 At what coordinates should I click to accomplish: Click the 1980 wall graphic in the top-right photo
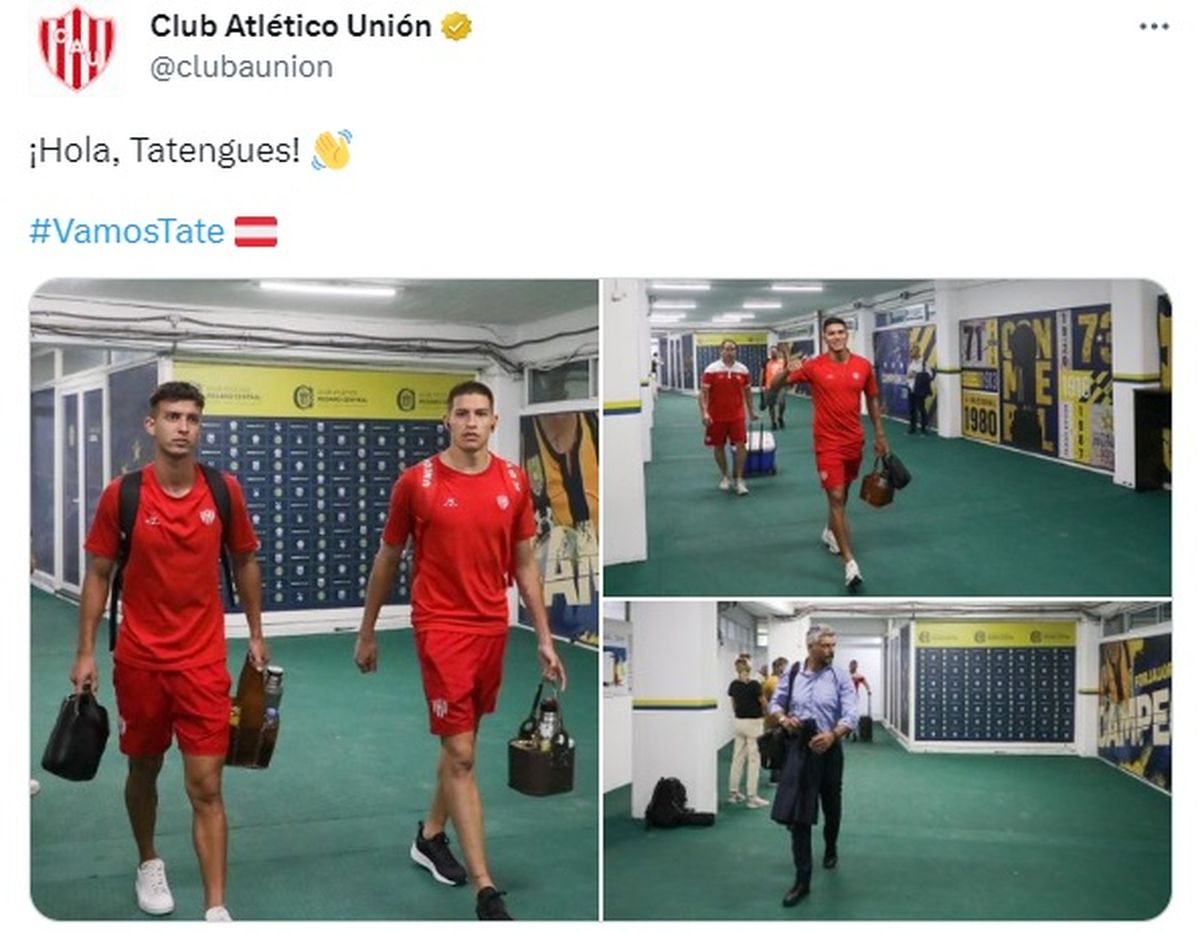(x=980, y=416)
